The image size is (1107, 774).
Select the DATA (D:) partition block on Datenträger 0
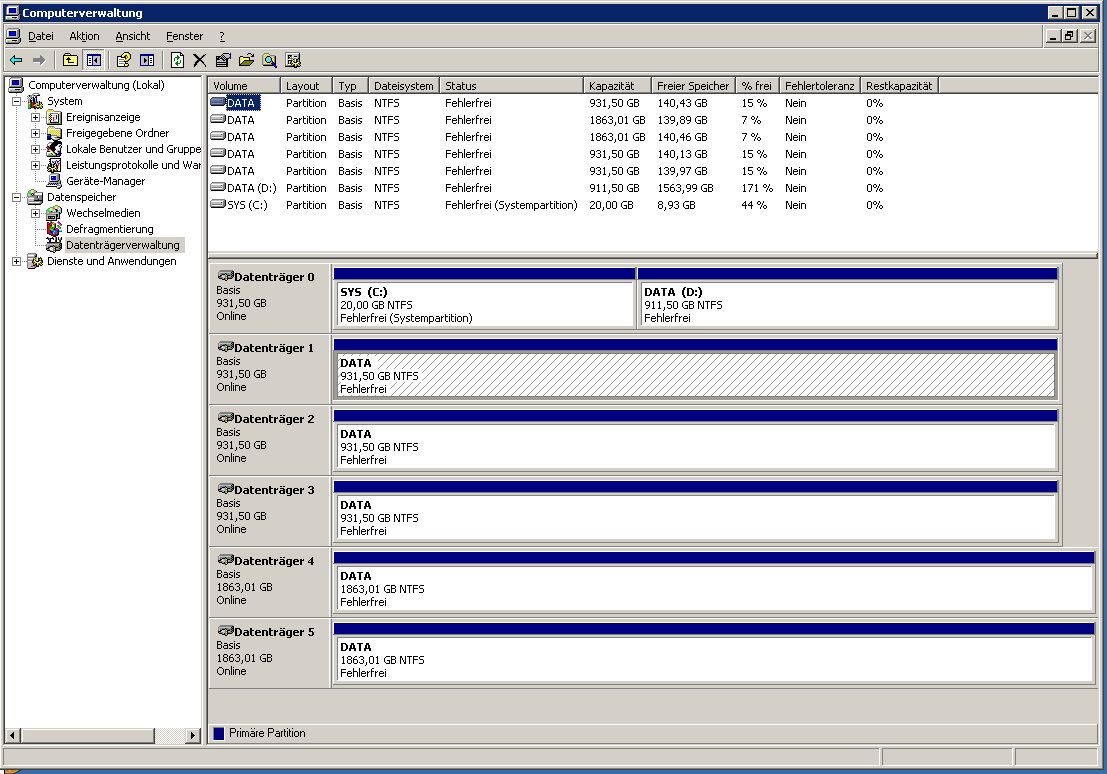coord(847,304)
